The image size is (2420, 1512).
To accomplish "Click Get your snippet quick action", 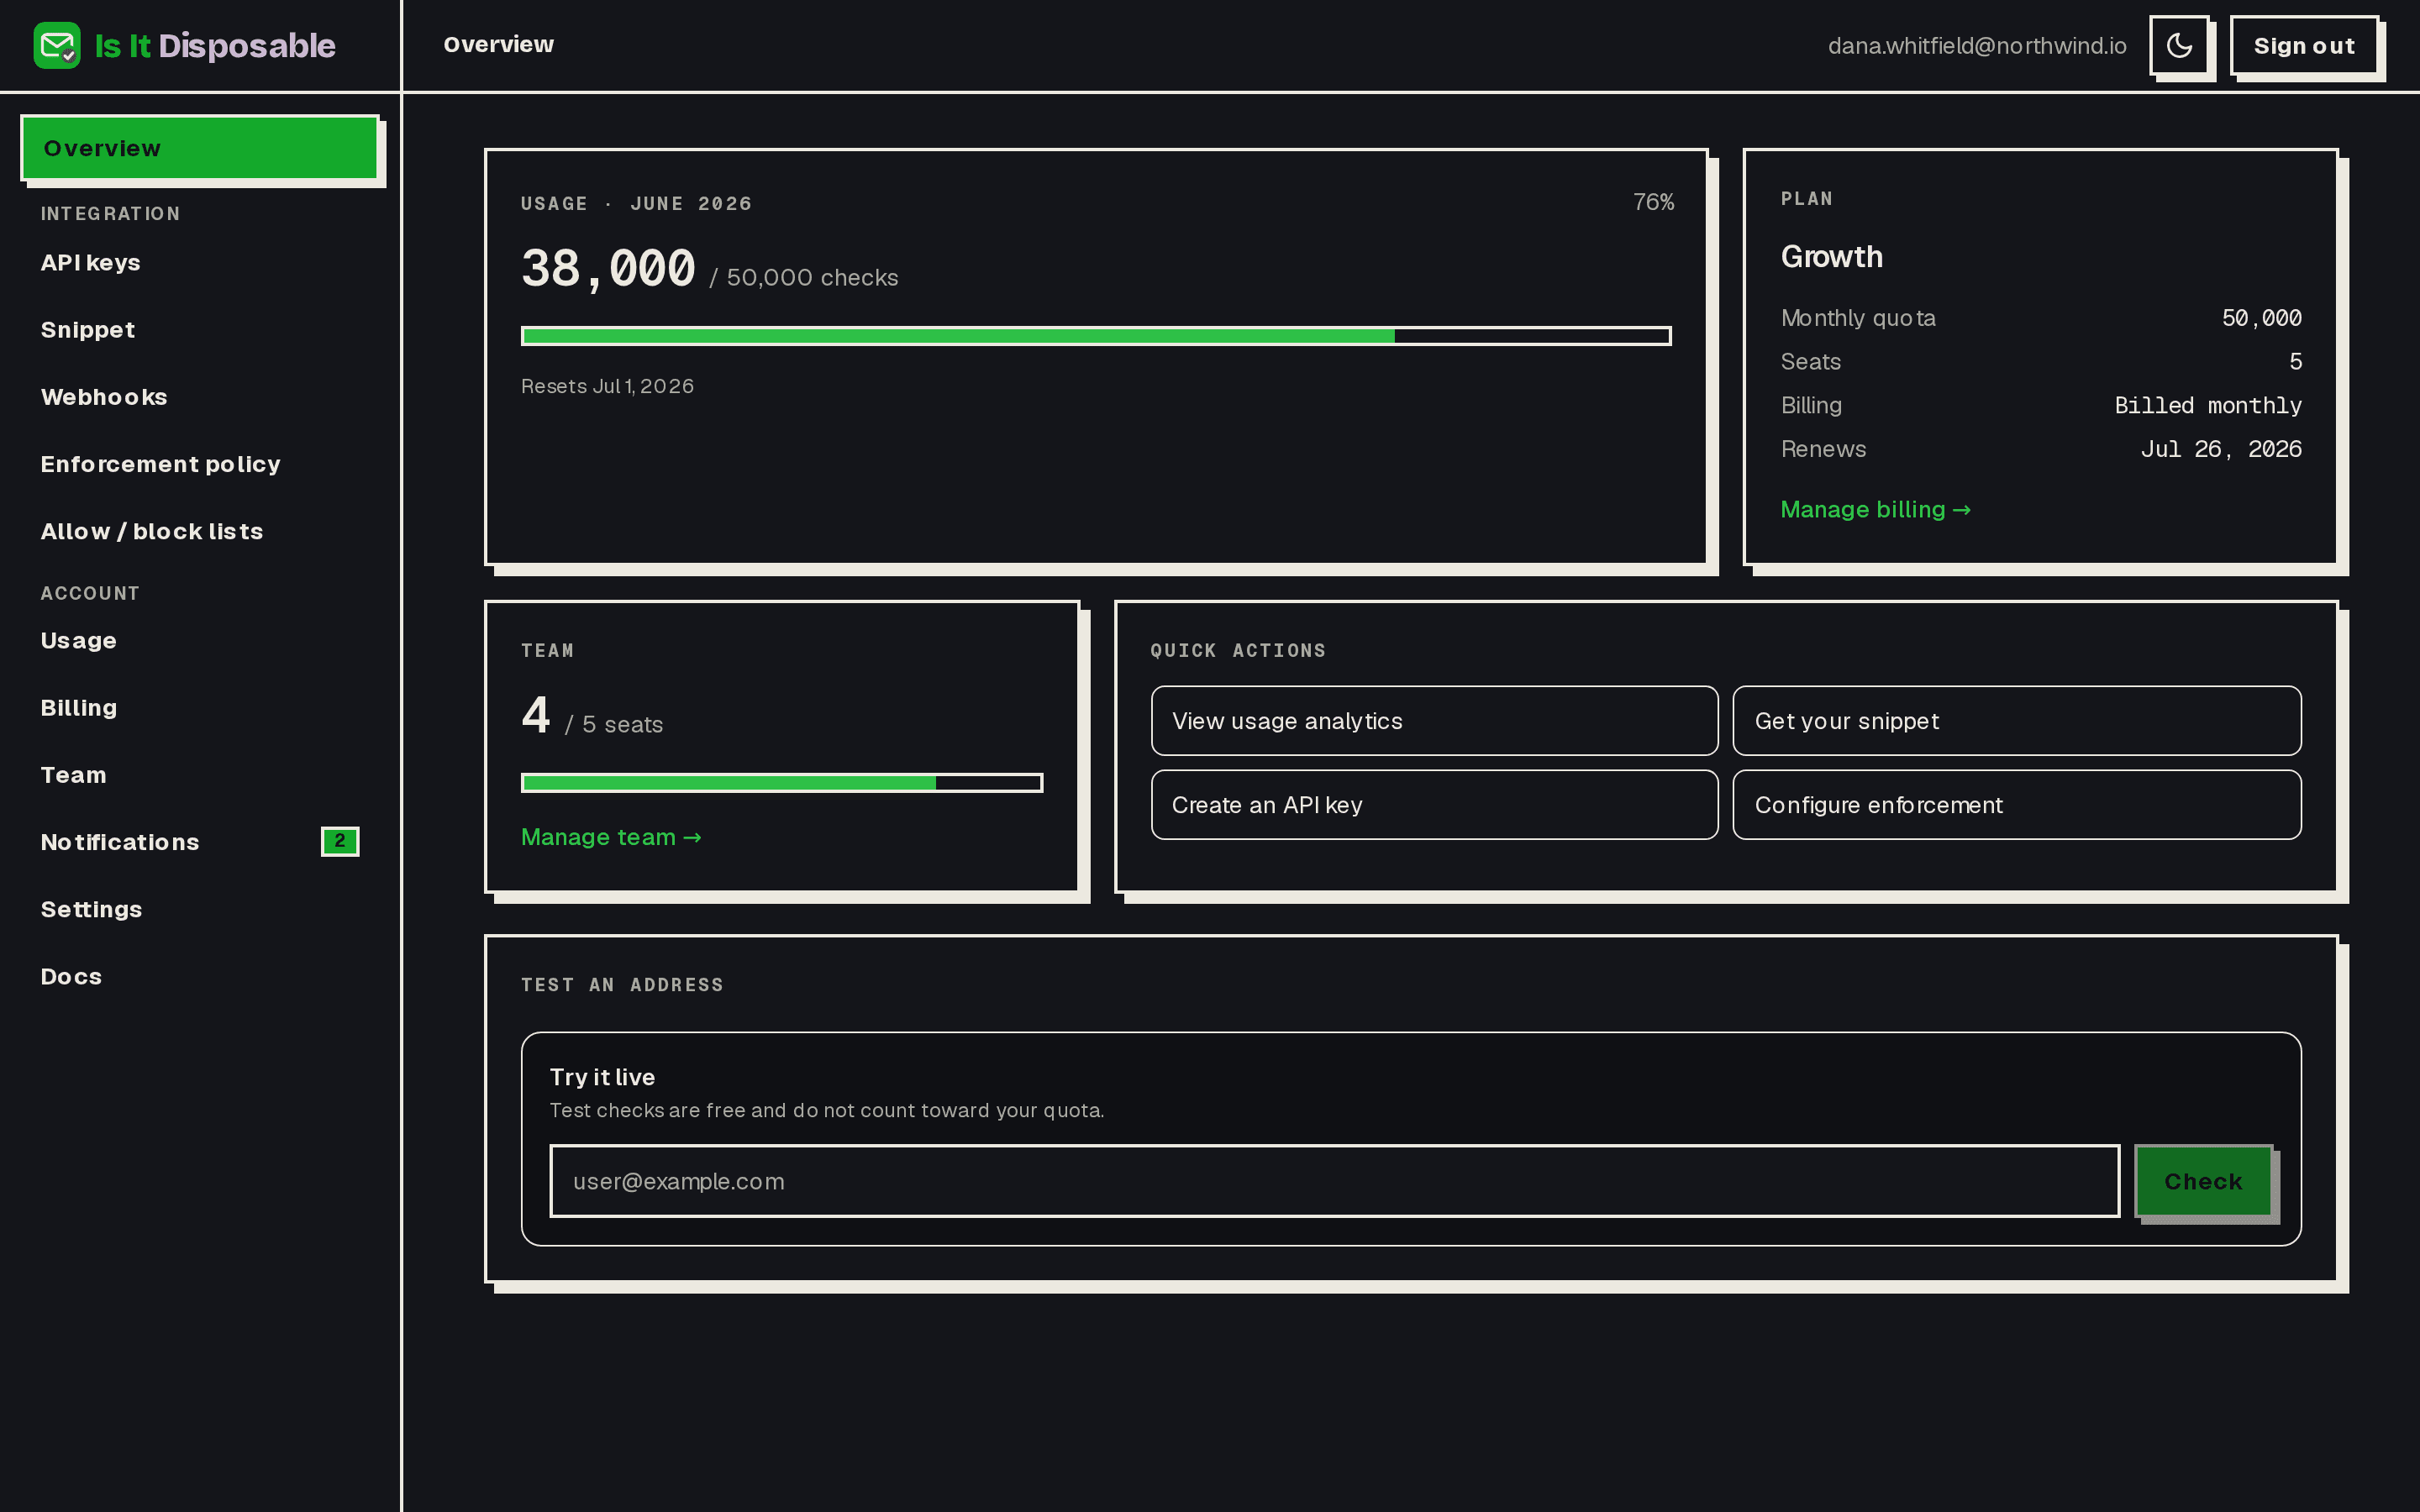I will pos(2017,721).
